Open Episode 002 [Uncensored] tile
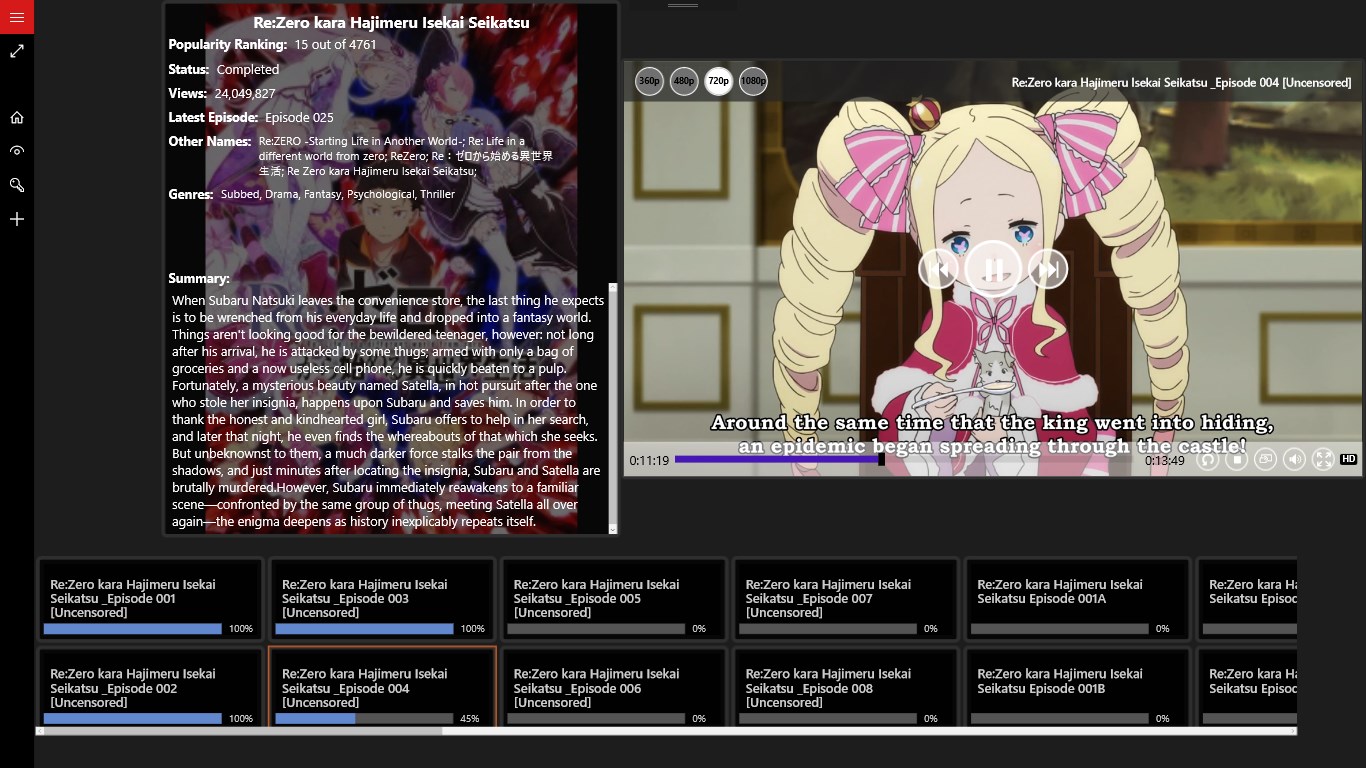The width and height of the screenshot is (1366, 768). (150, 687)
